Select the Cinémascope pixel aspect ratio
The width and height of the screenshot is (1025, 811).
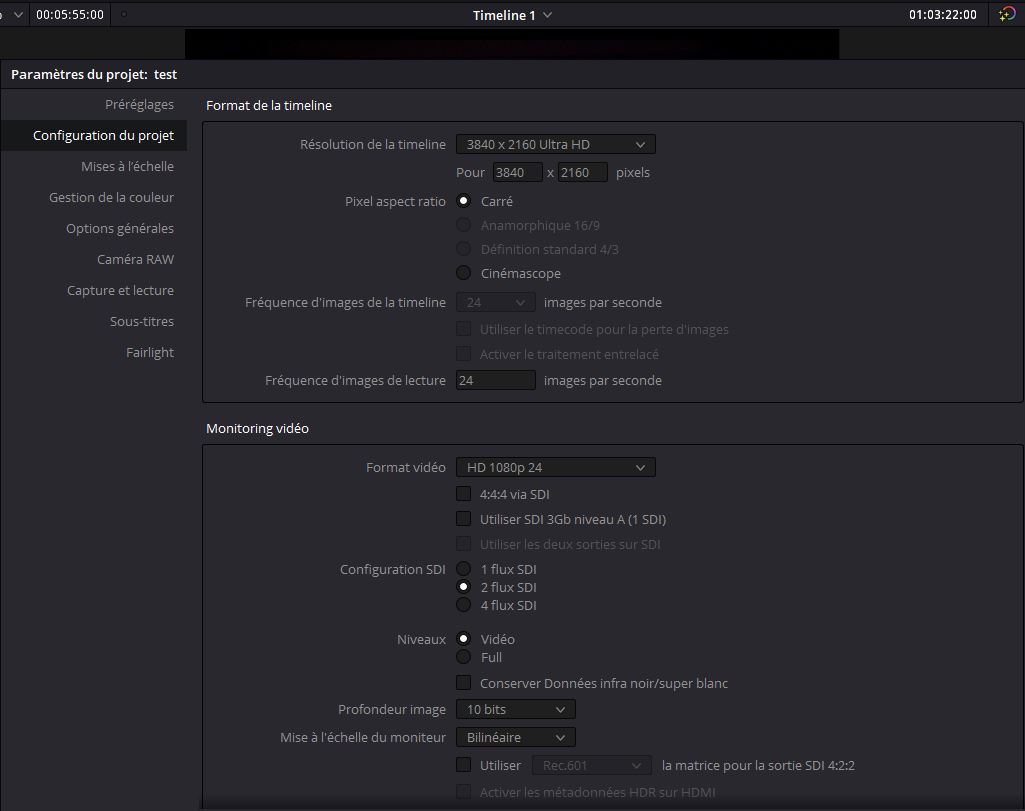464,273
